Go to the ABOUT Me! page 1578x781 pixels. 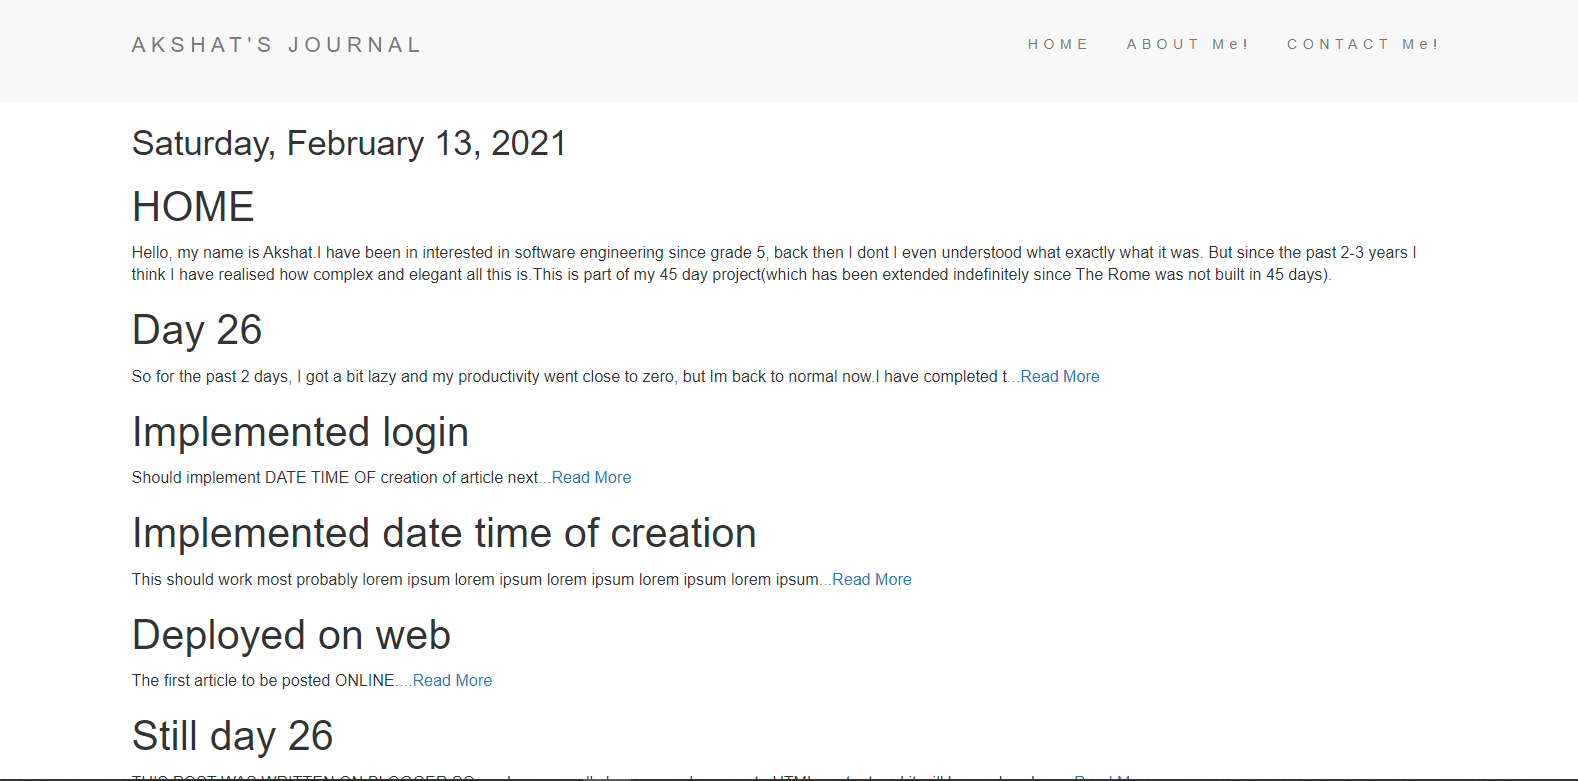(x=1187, y=44)
